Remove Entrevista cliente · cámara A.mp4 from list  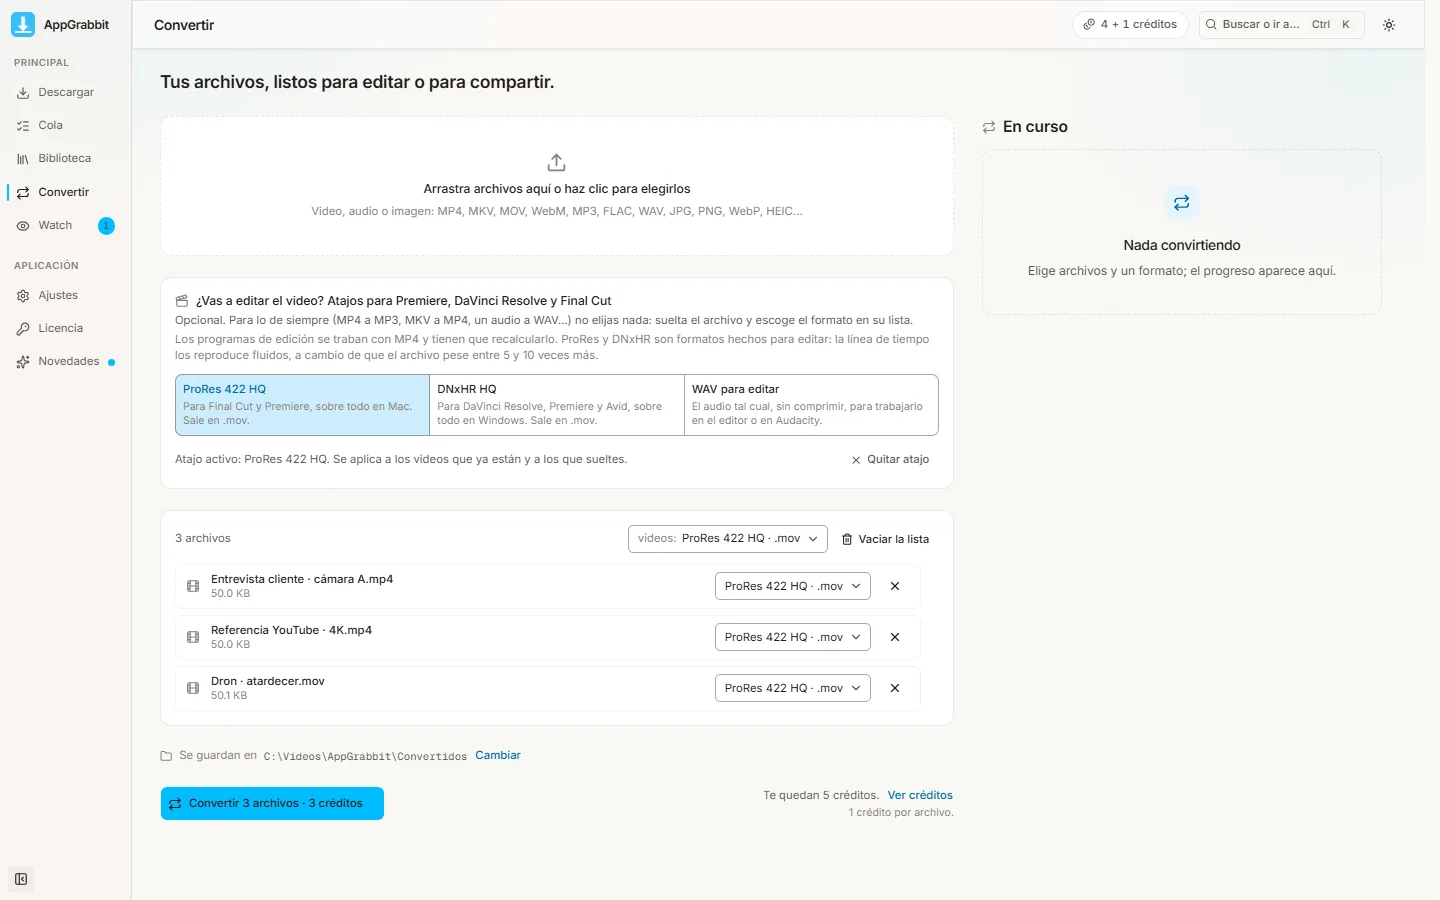tap(895, 586)
